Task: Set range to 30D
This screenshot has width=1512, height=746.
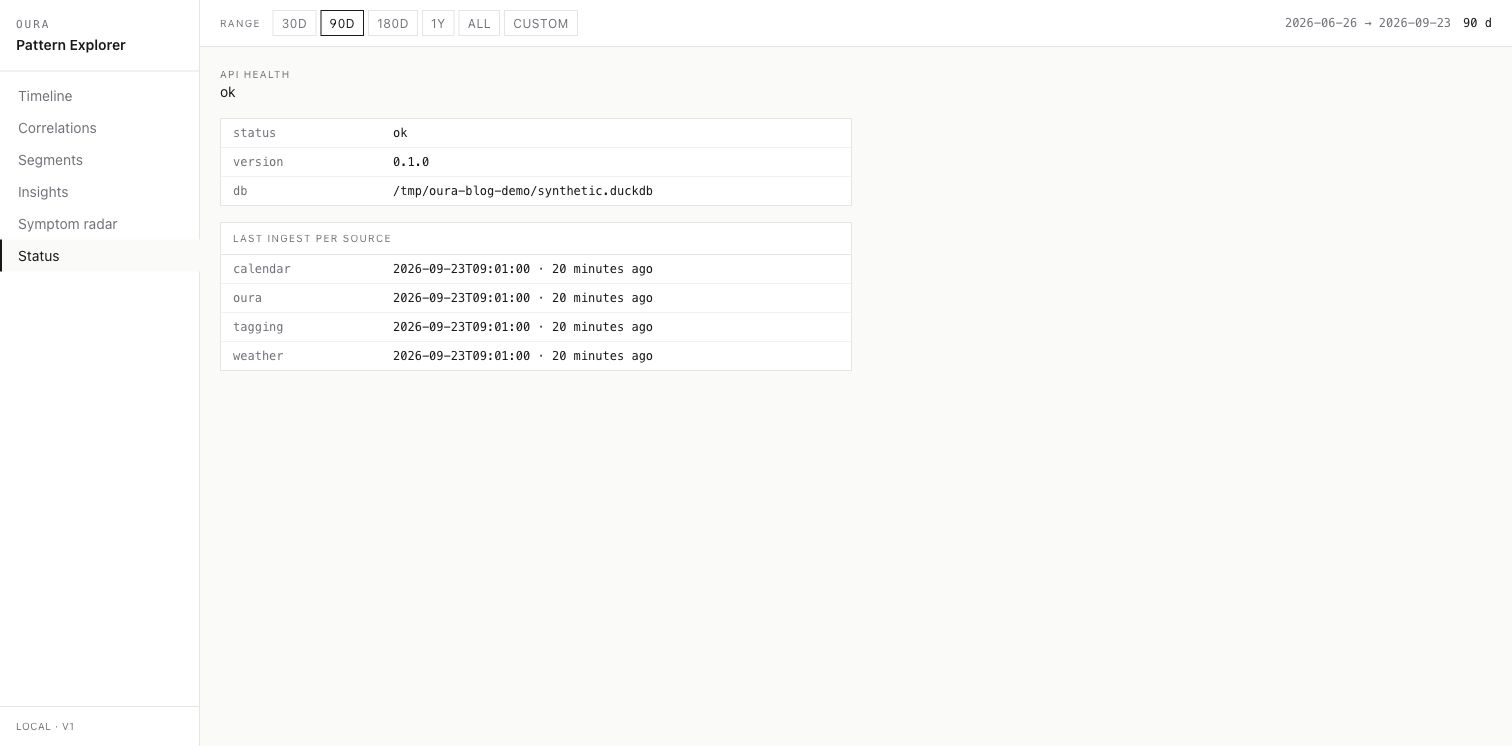Action: pyautogui.click(x=294, y=23)
